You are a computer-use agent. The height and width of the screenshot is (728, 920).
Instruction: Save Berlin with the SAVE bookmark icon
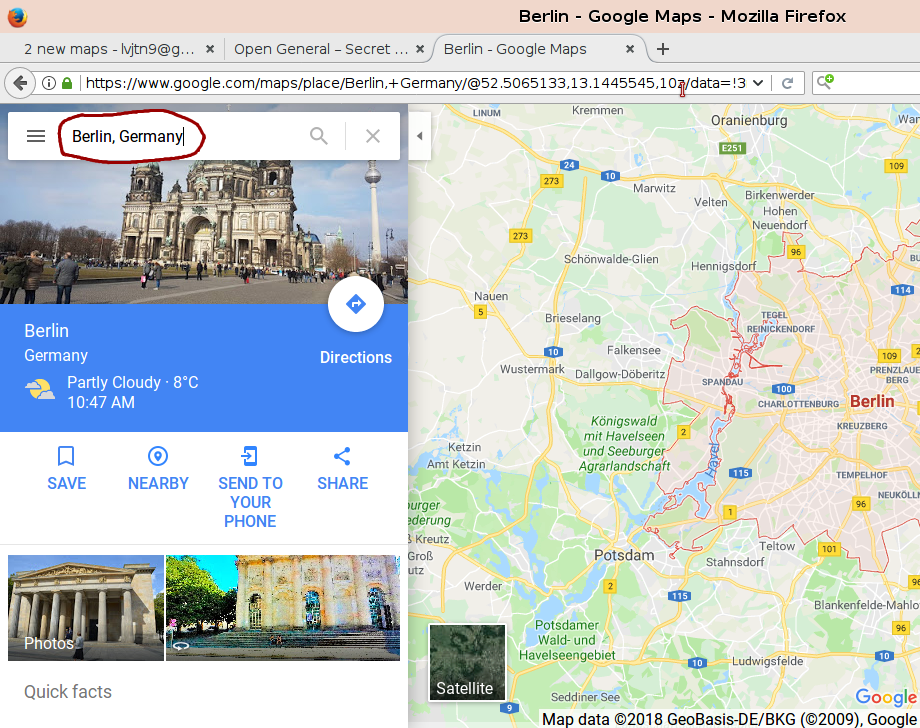point(66,456)
